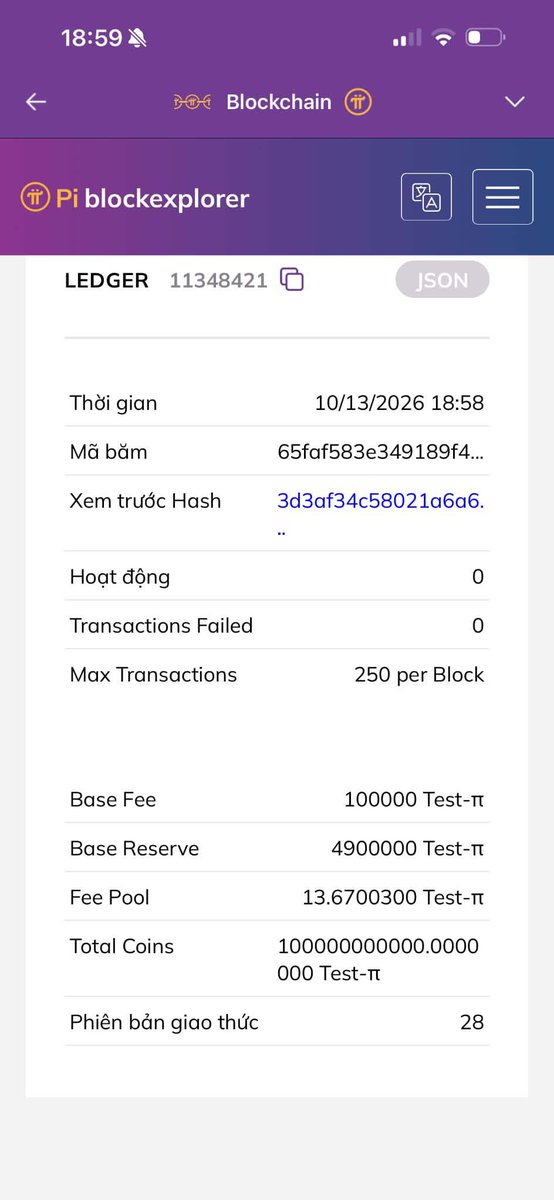
Task: Tap the Blockchain chain icon in header
Action: 193,102
